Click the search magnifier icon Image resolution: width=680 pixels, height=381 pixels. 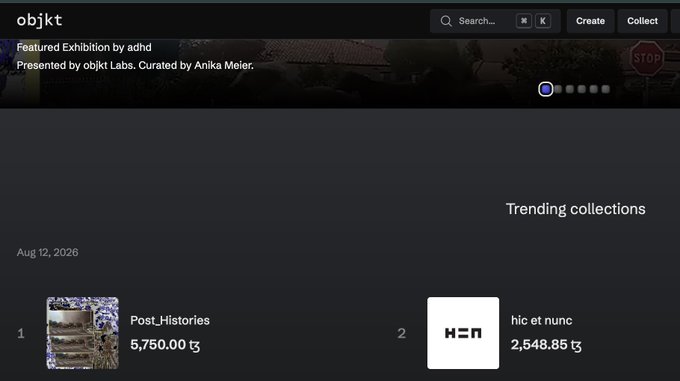[446, 21]
